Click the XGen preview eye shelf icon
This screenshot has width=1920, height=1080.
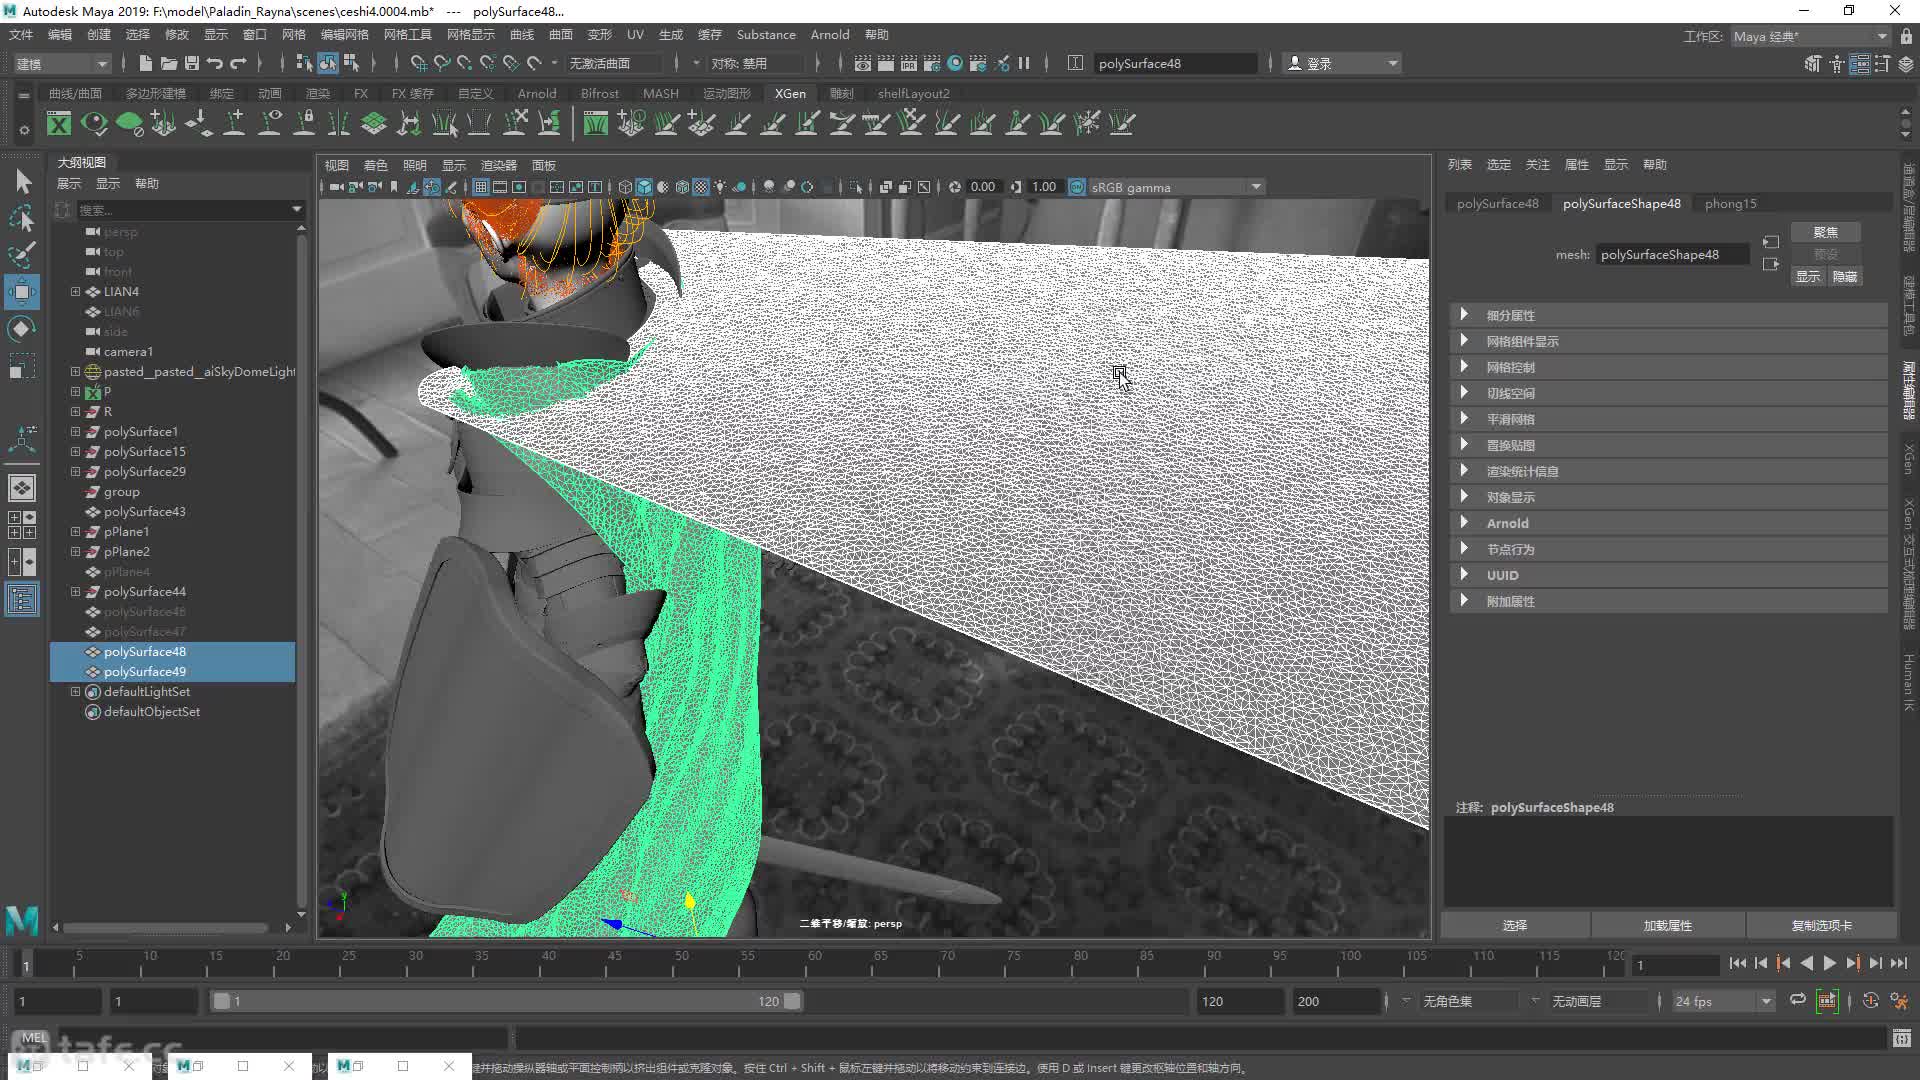[x=94, y=124]
